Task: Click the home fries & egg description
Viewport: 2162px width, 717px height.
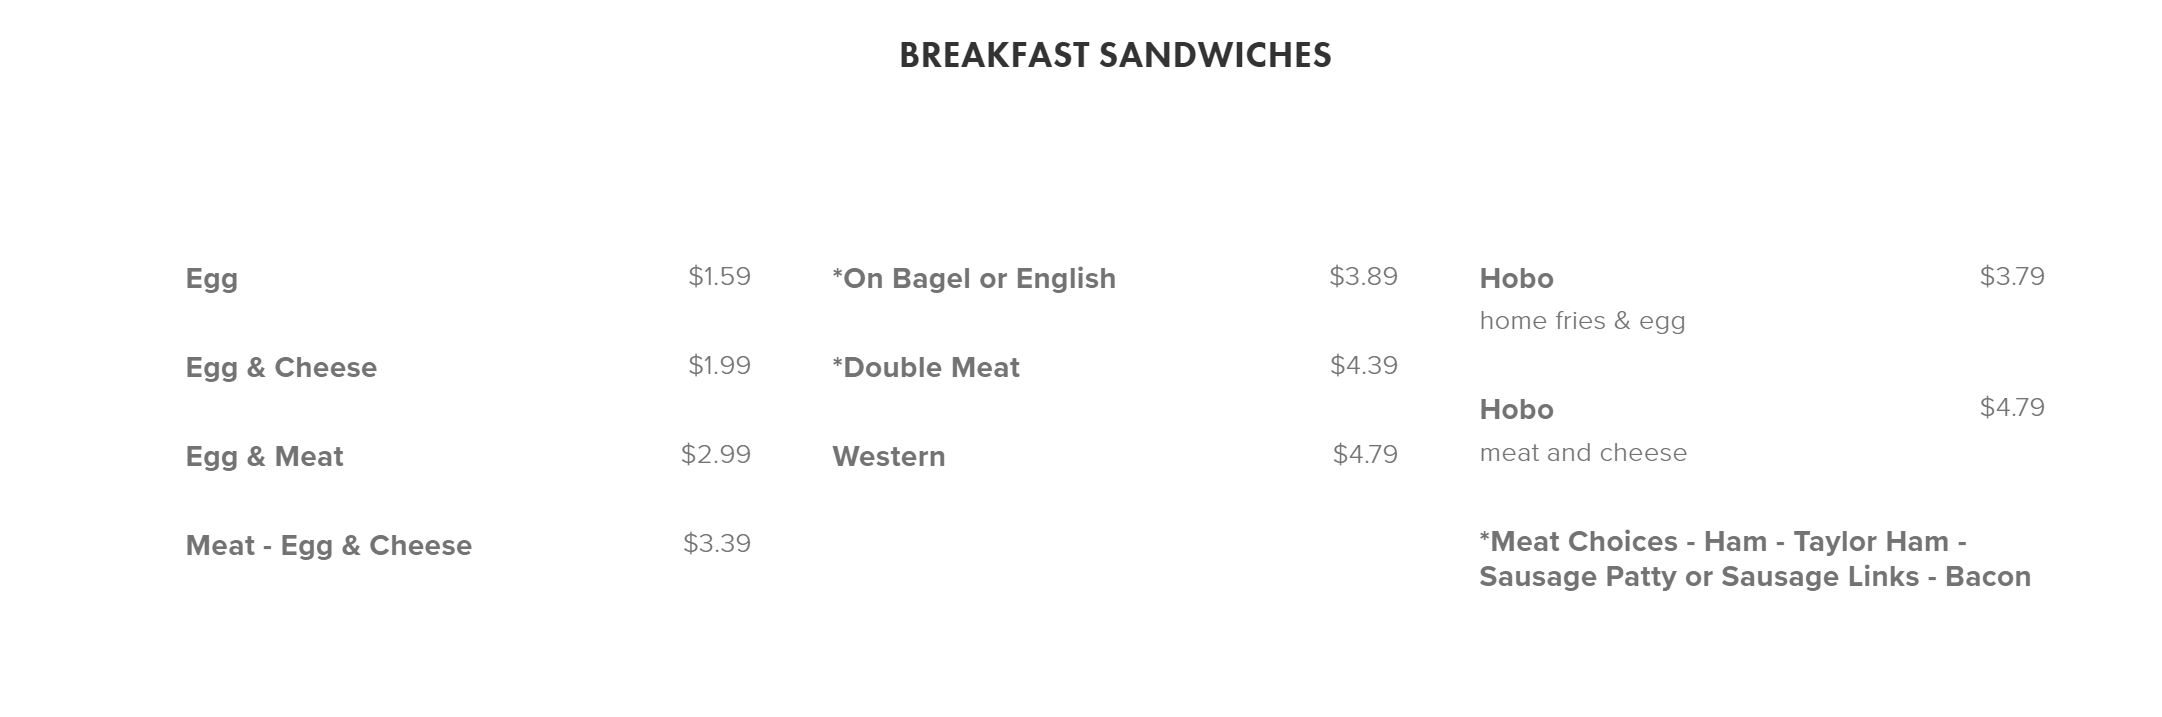Action: pyautogui.click(x=1582, y=321)
